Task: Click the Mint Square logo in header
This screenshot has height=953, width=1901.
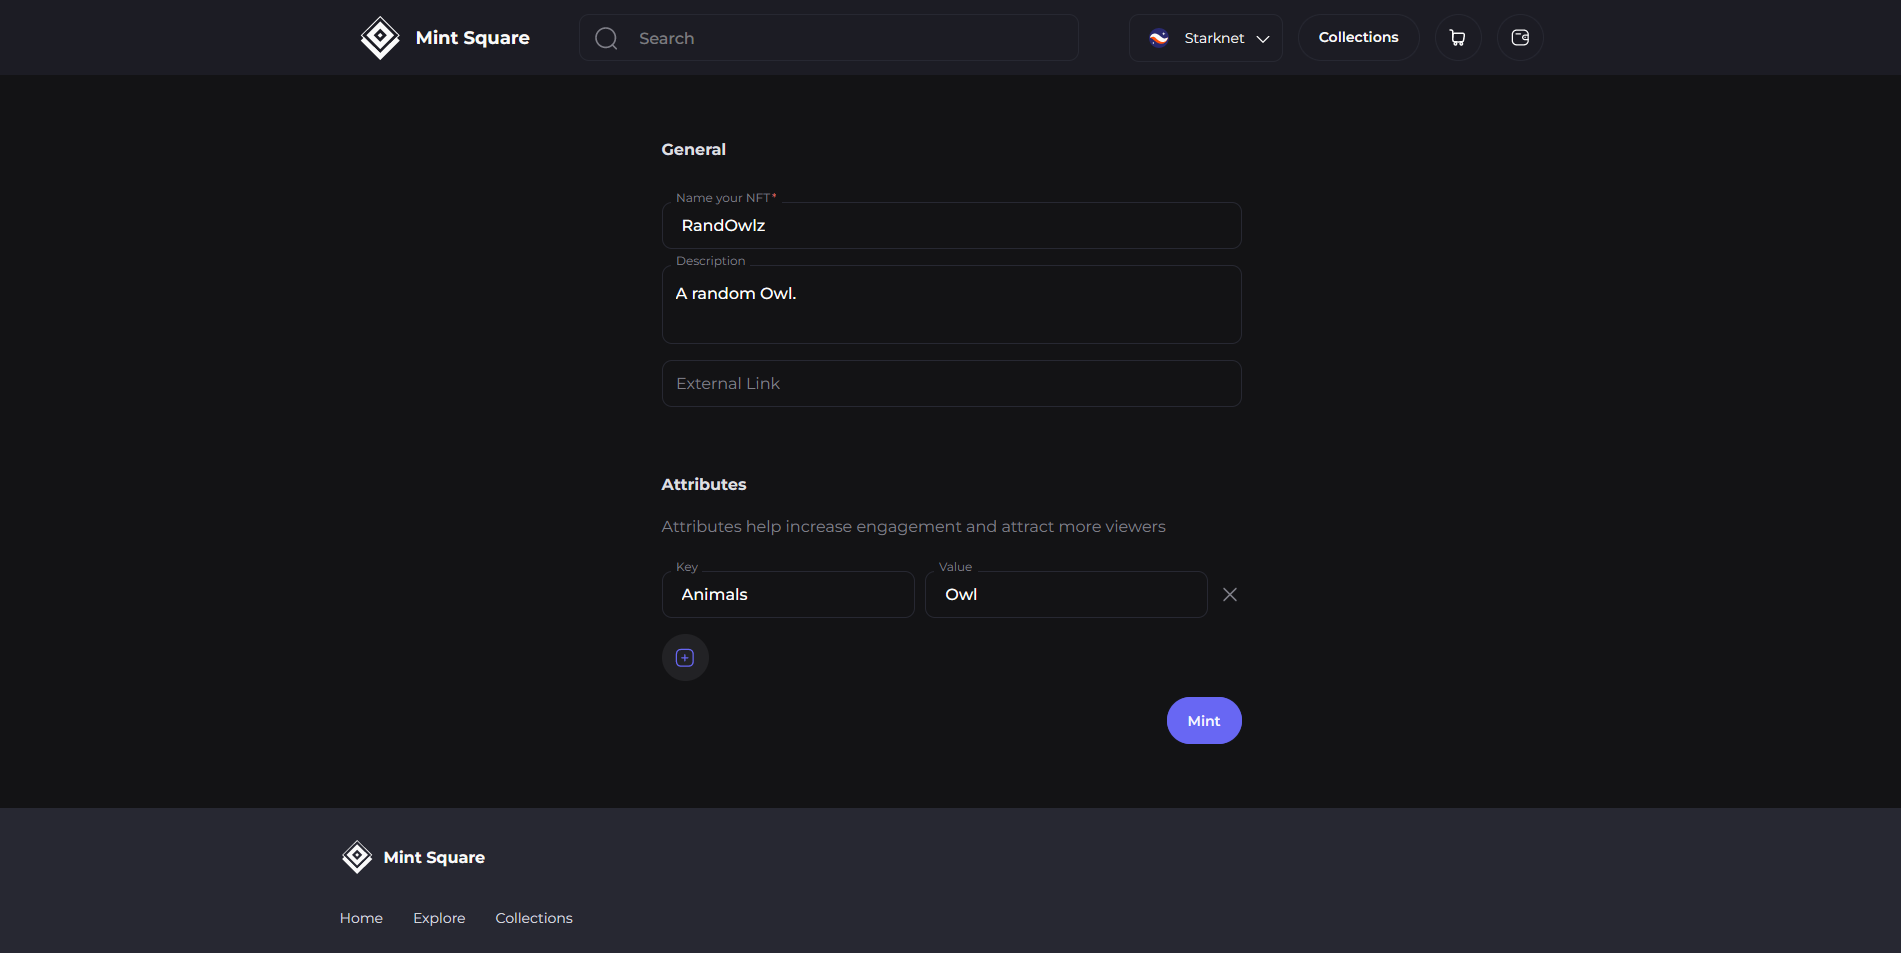Action: [x=379, y=38]
